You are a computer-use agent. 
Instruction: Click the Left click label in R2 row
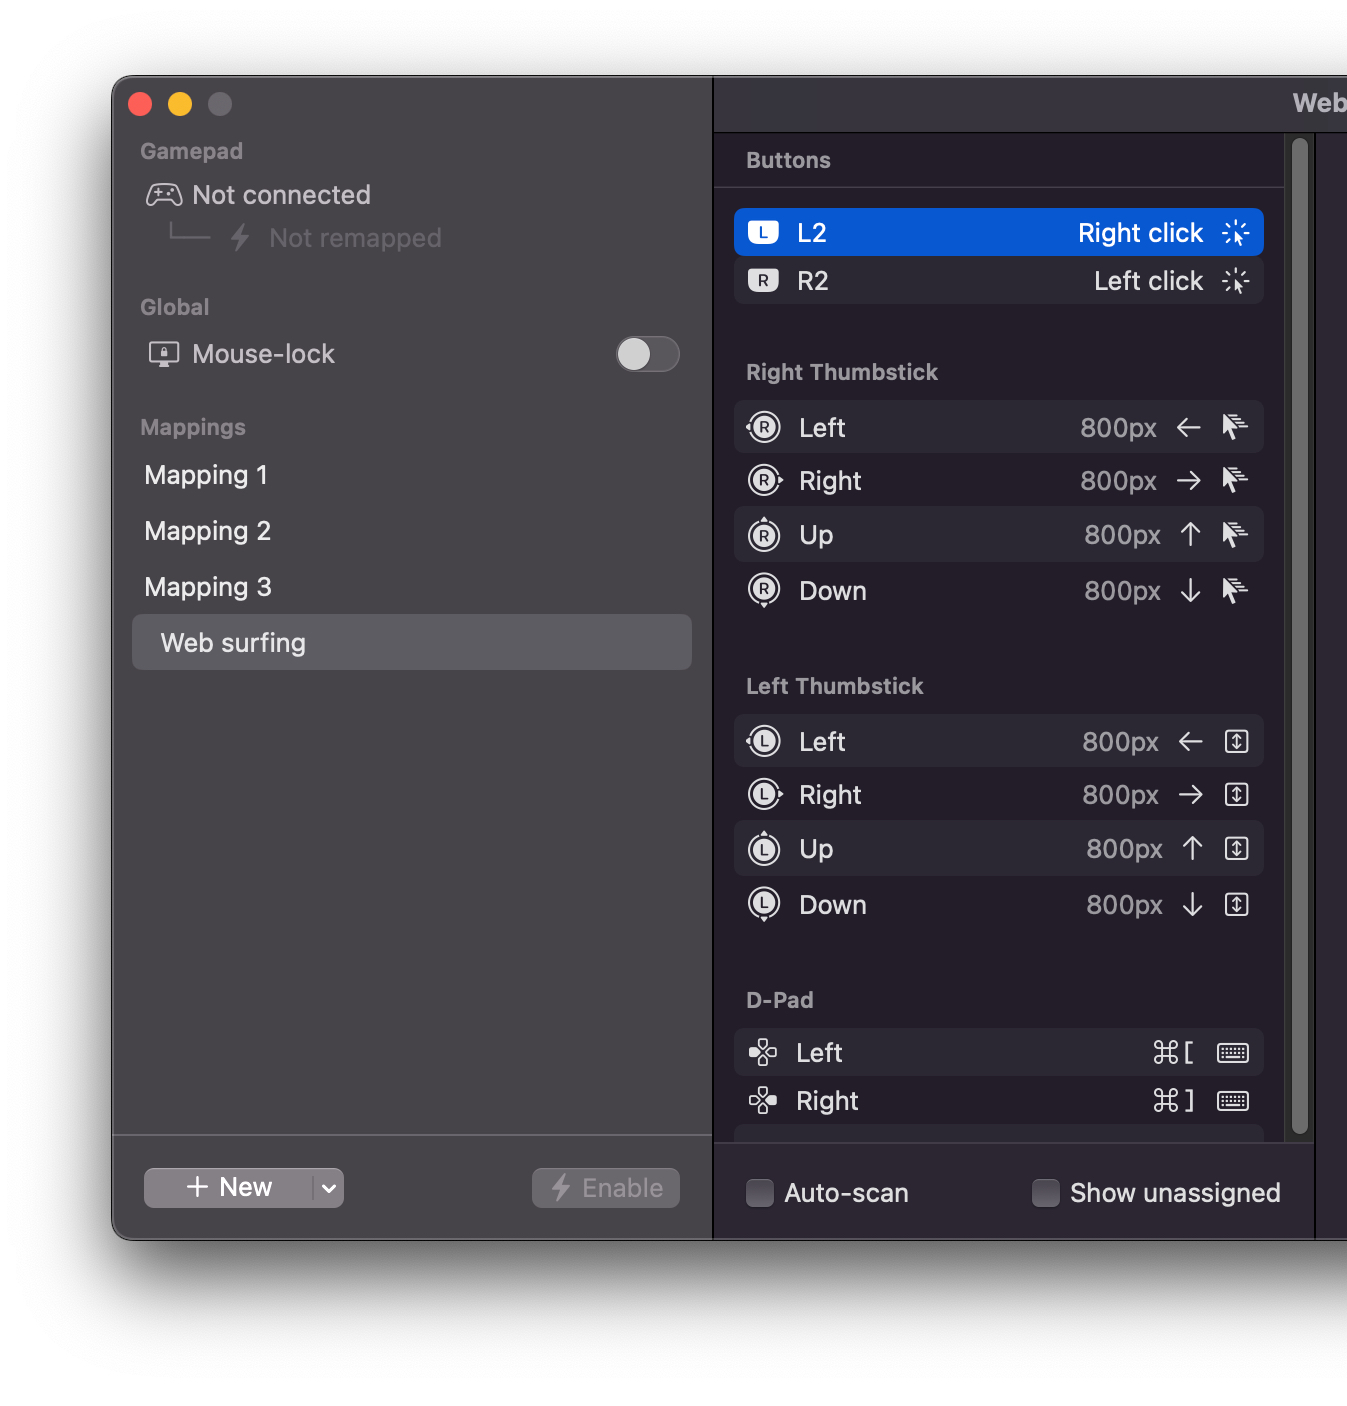coord(1148,281)
